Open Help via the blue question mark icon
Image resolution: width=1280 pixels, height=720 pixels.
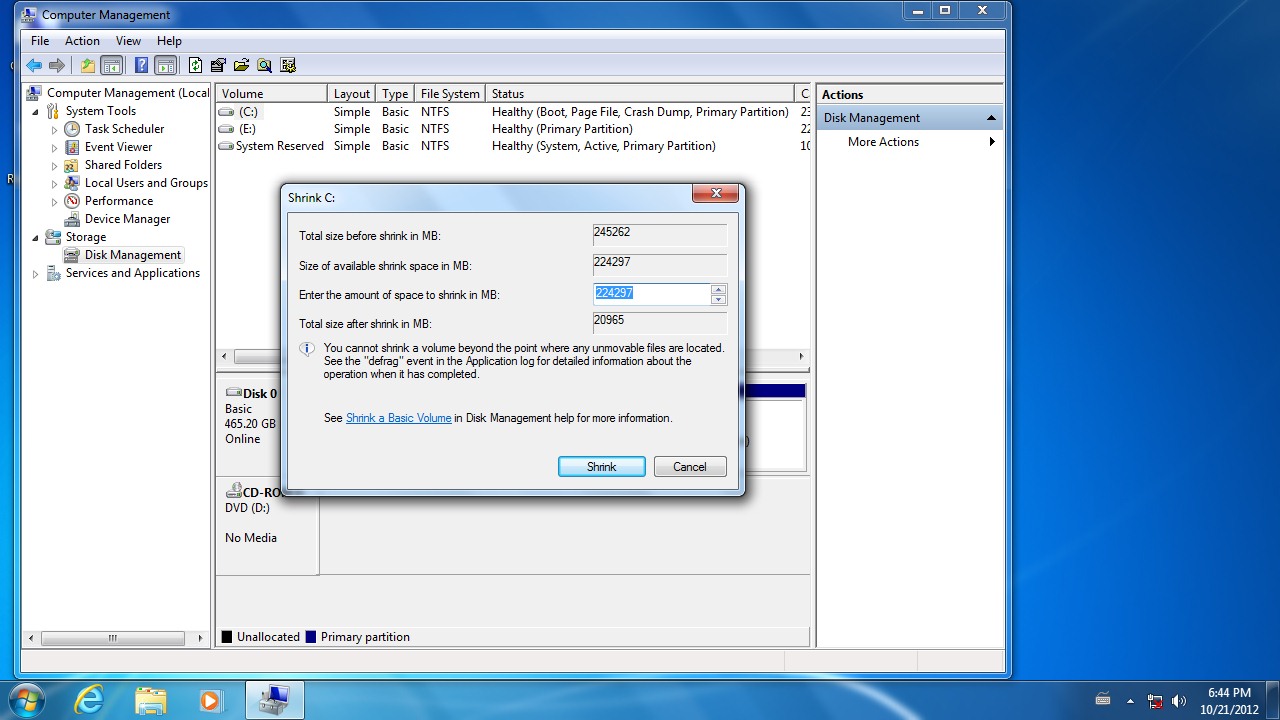point(142,66)
